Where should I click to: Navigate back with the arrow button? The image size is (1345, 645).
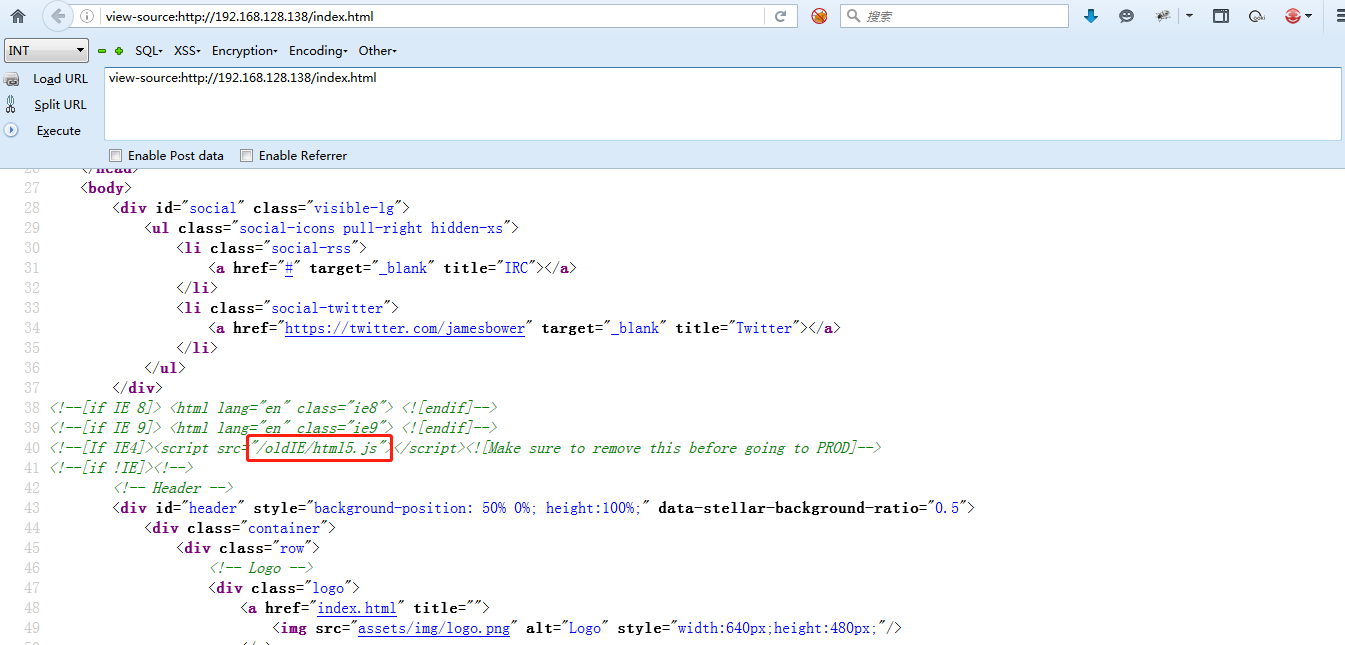(58, 16)
